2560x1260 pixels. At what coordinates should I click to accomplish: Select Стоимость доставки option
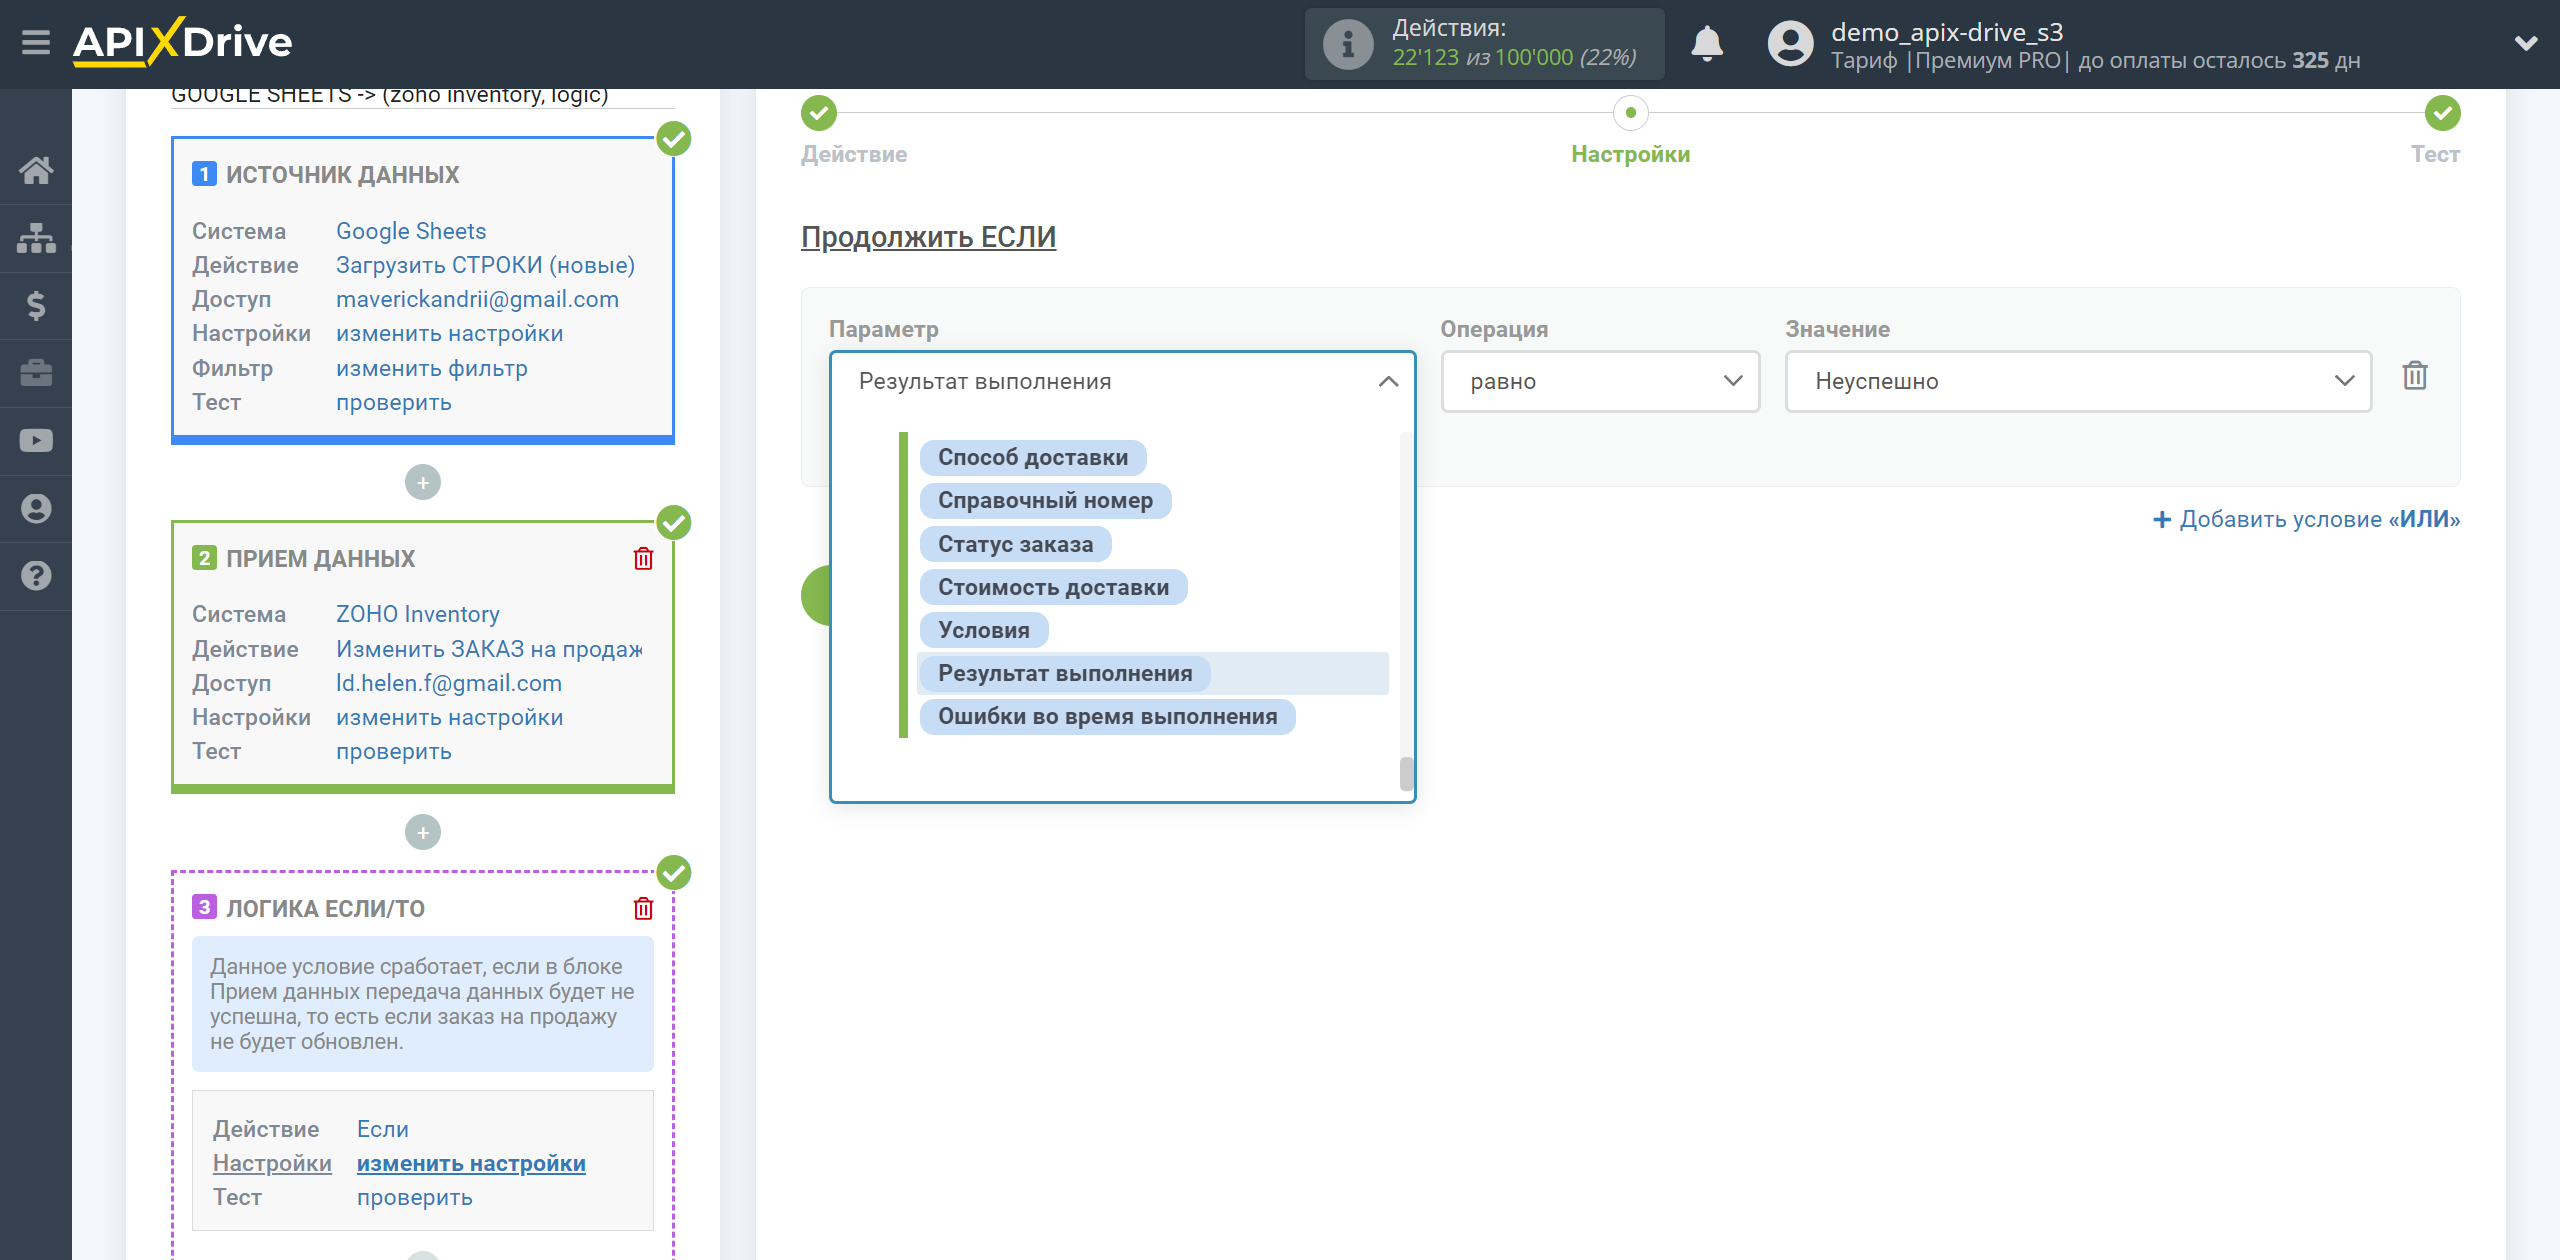point(1053,587)
